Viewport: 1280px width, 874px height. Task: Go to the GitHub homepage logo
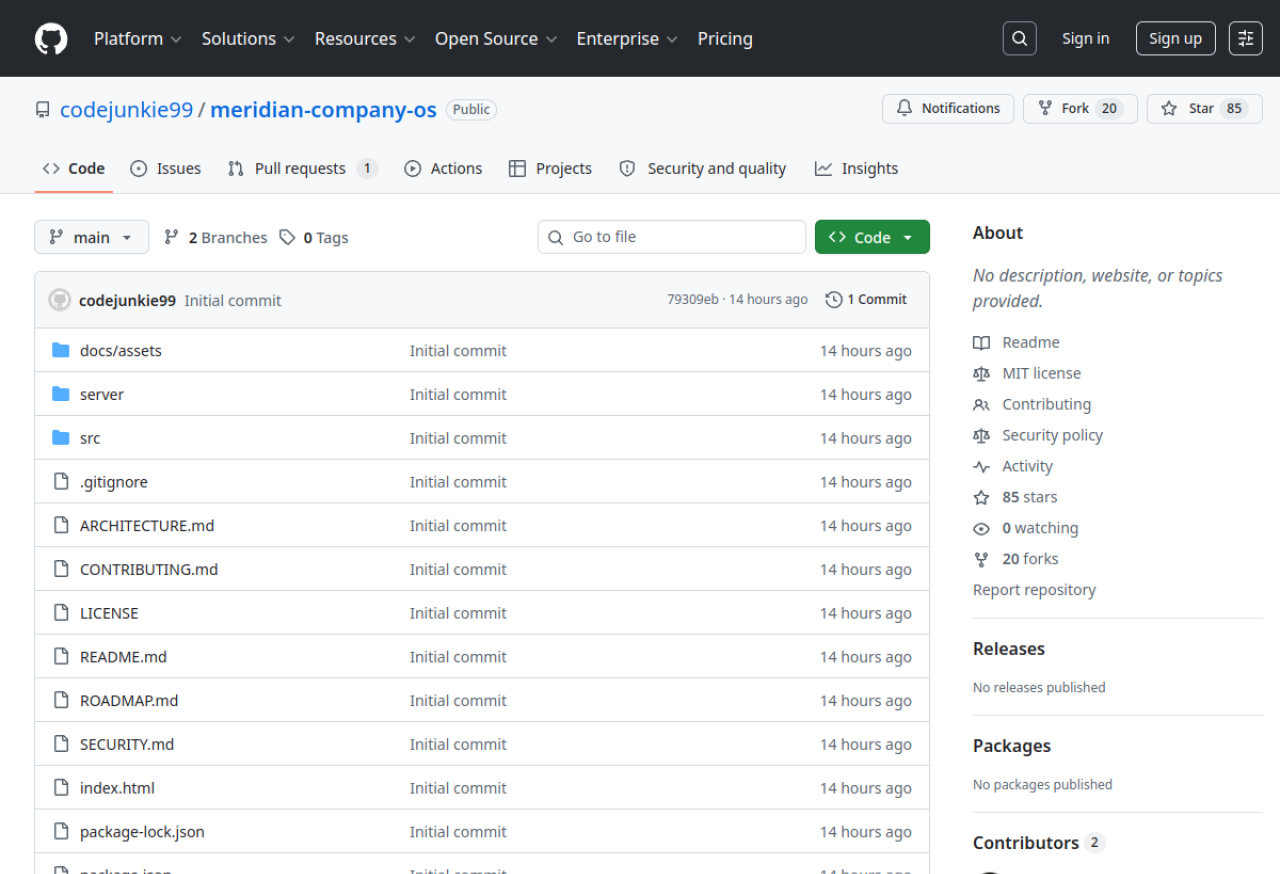coord(51,39)
